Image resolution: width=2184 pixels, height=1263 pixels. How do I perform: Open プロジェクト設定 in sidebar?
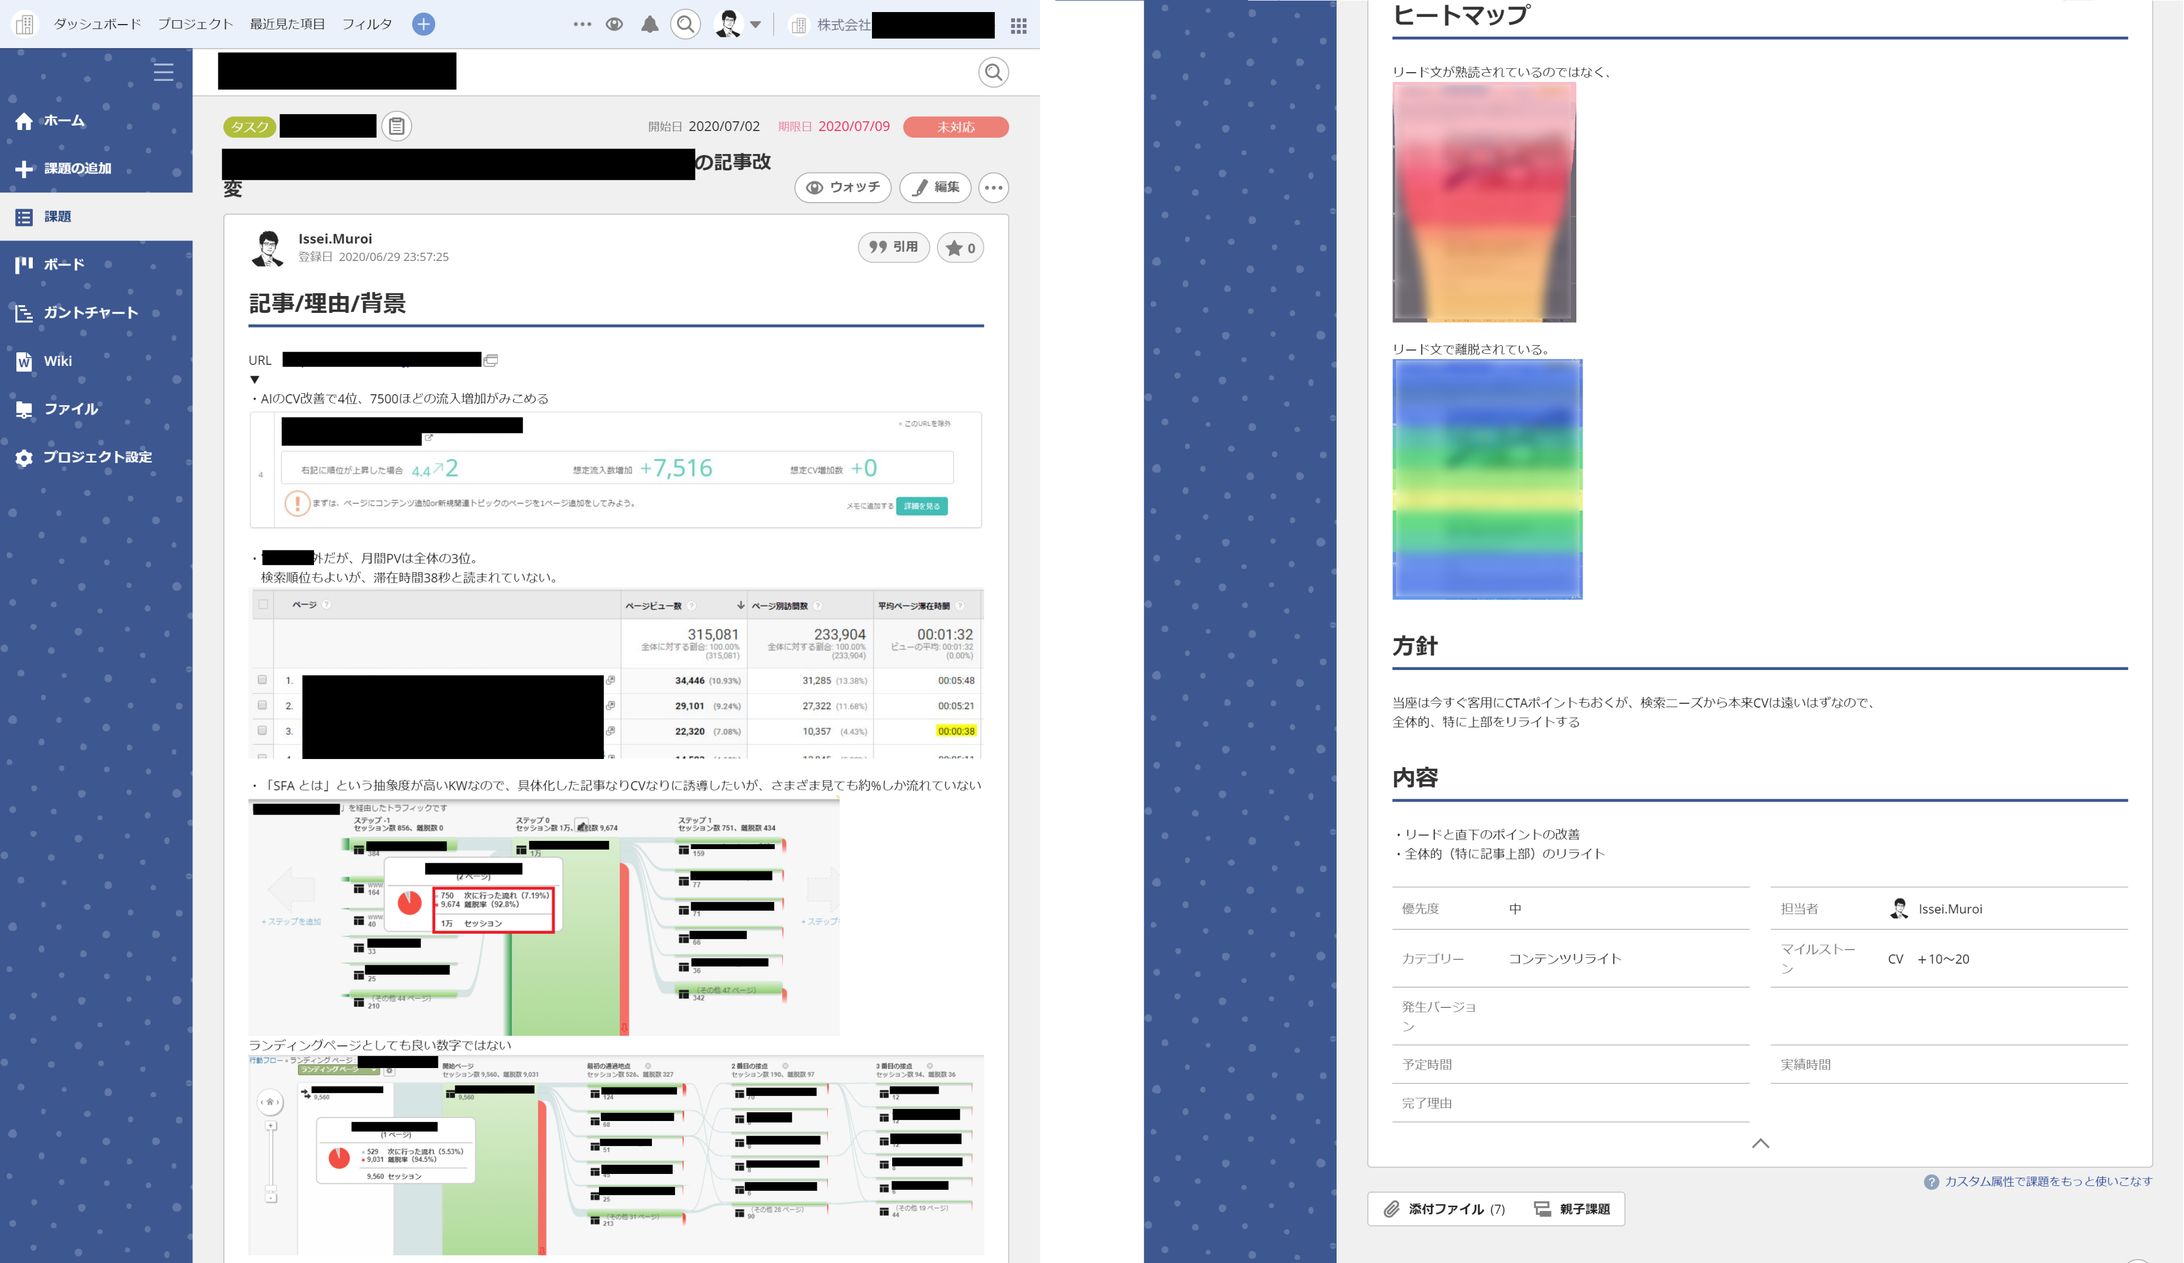(96, 457)
